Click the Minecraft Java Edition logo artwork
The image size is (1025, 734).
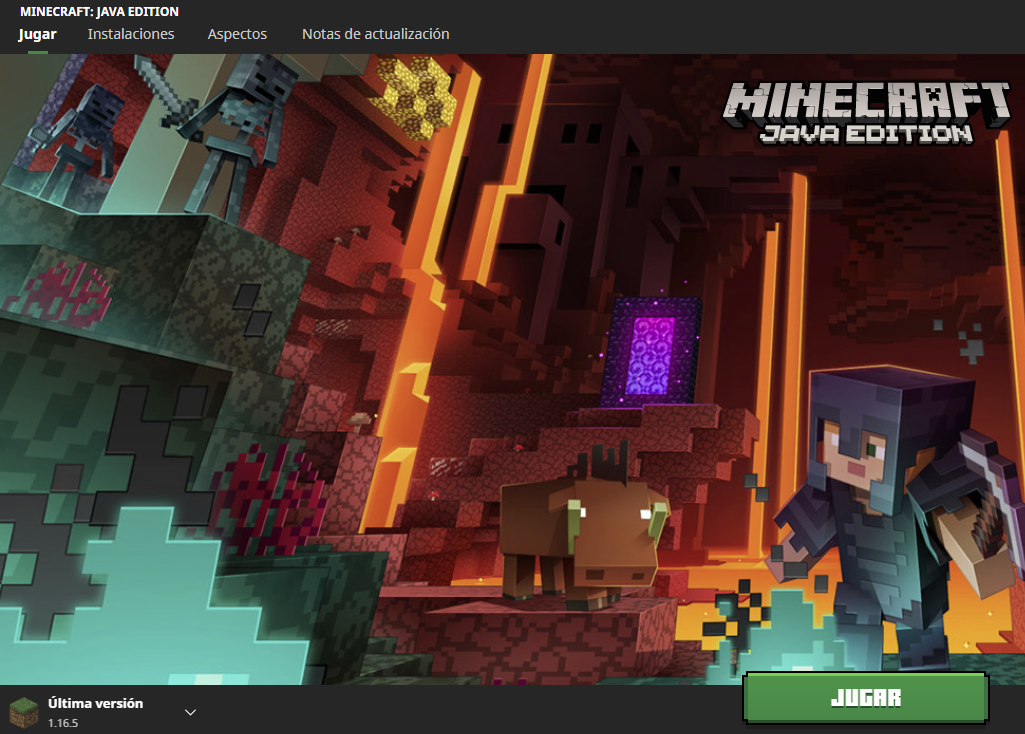pyautogui.click(x=868, y=110)
